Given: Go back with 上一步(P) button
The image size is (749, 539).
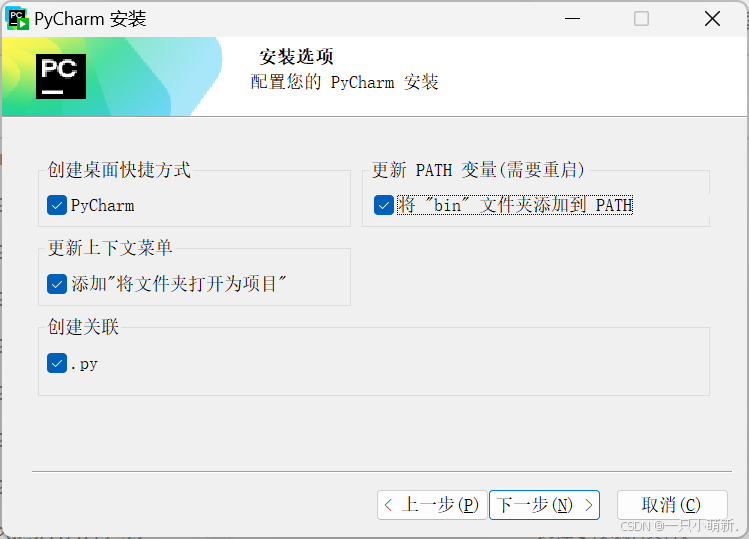Looking at the screenshot, I should pos(432,505).
